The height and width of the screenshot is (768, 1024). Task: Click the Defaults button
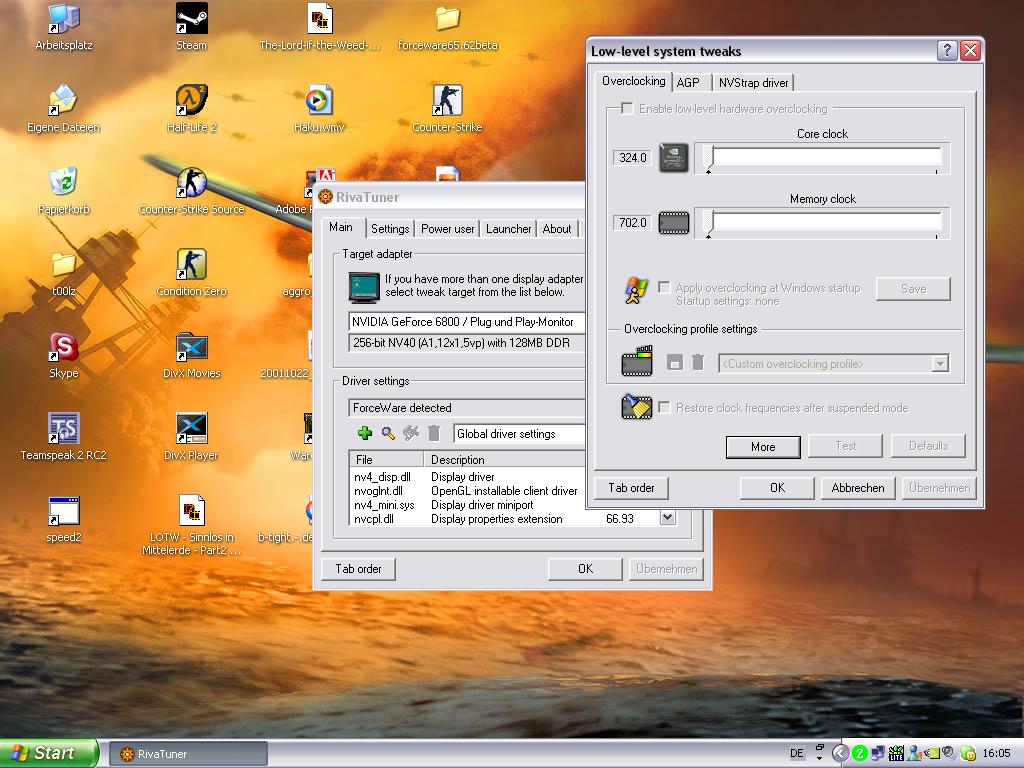point(928,446)
